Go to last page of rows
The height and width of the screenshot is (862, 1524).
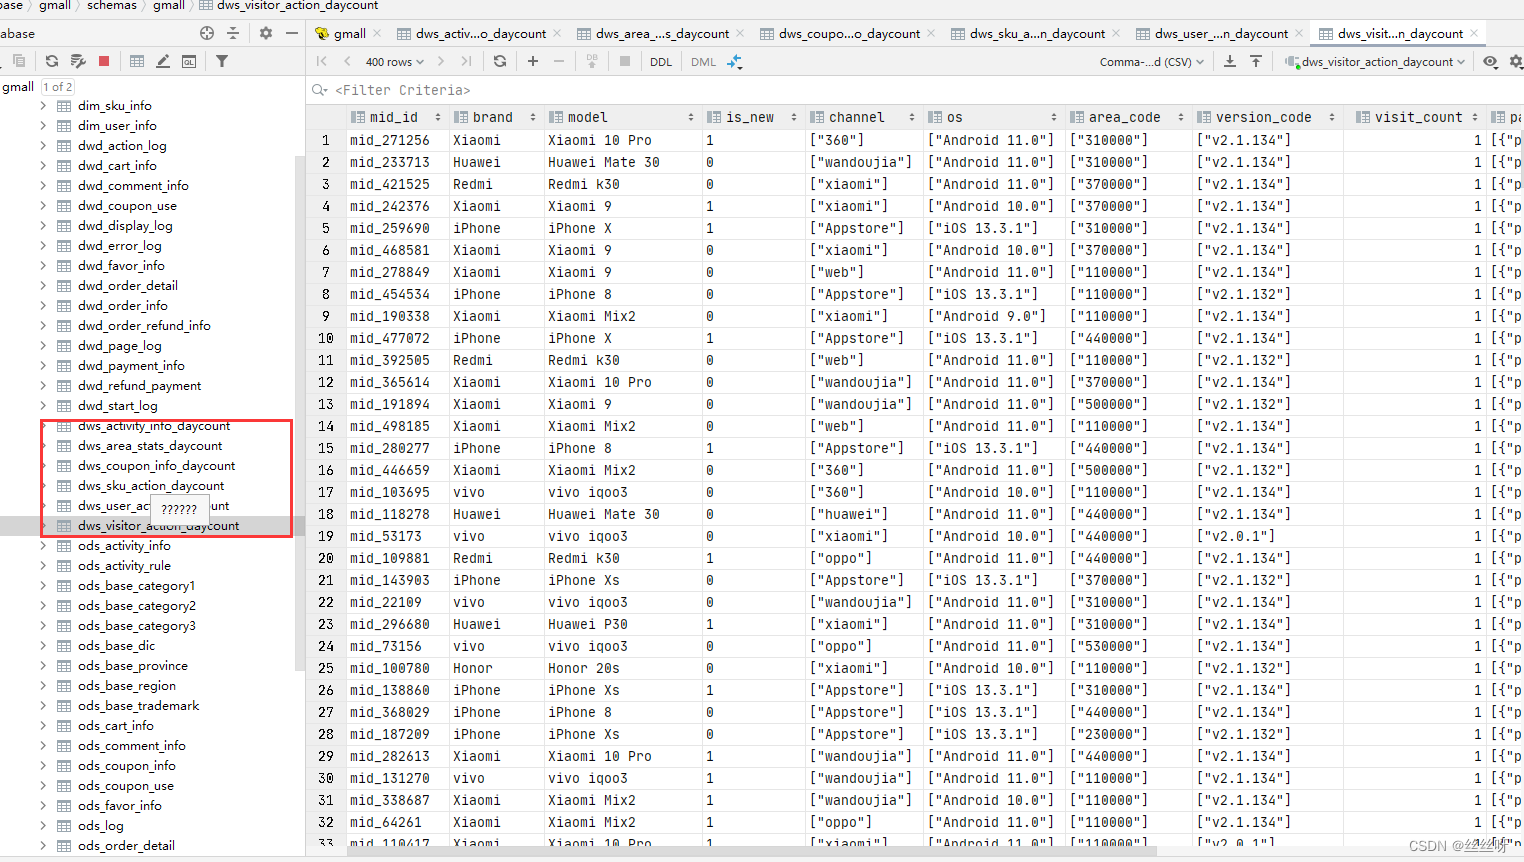[x=466, y=61]
